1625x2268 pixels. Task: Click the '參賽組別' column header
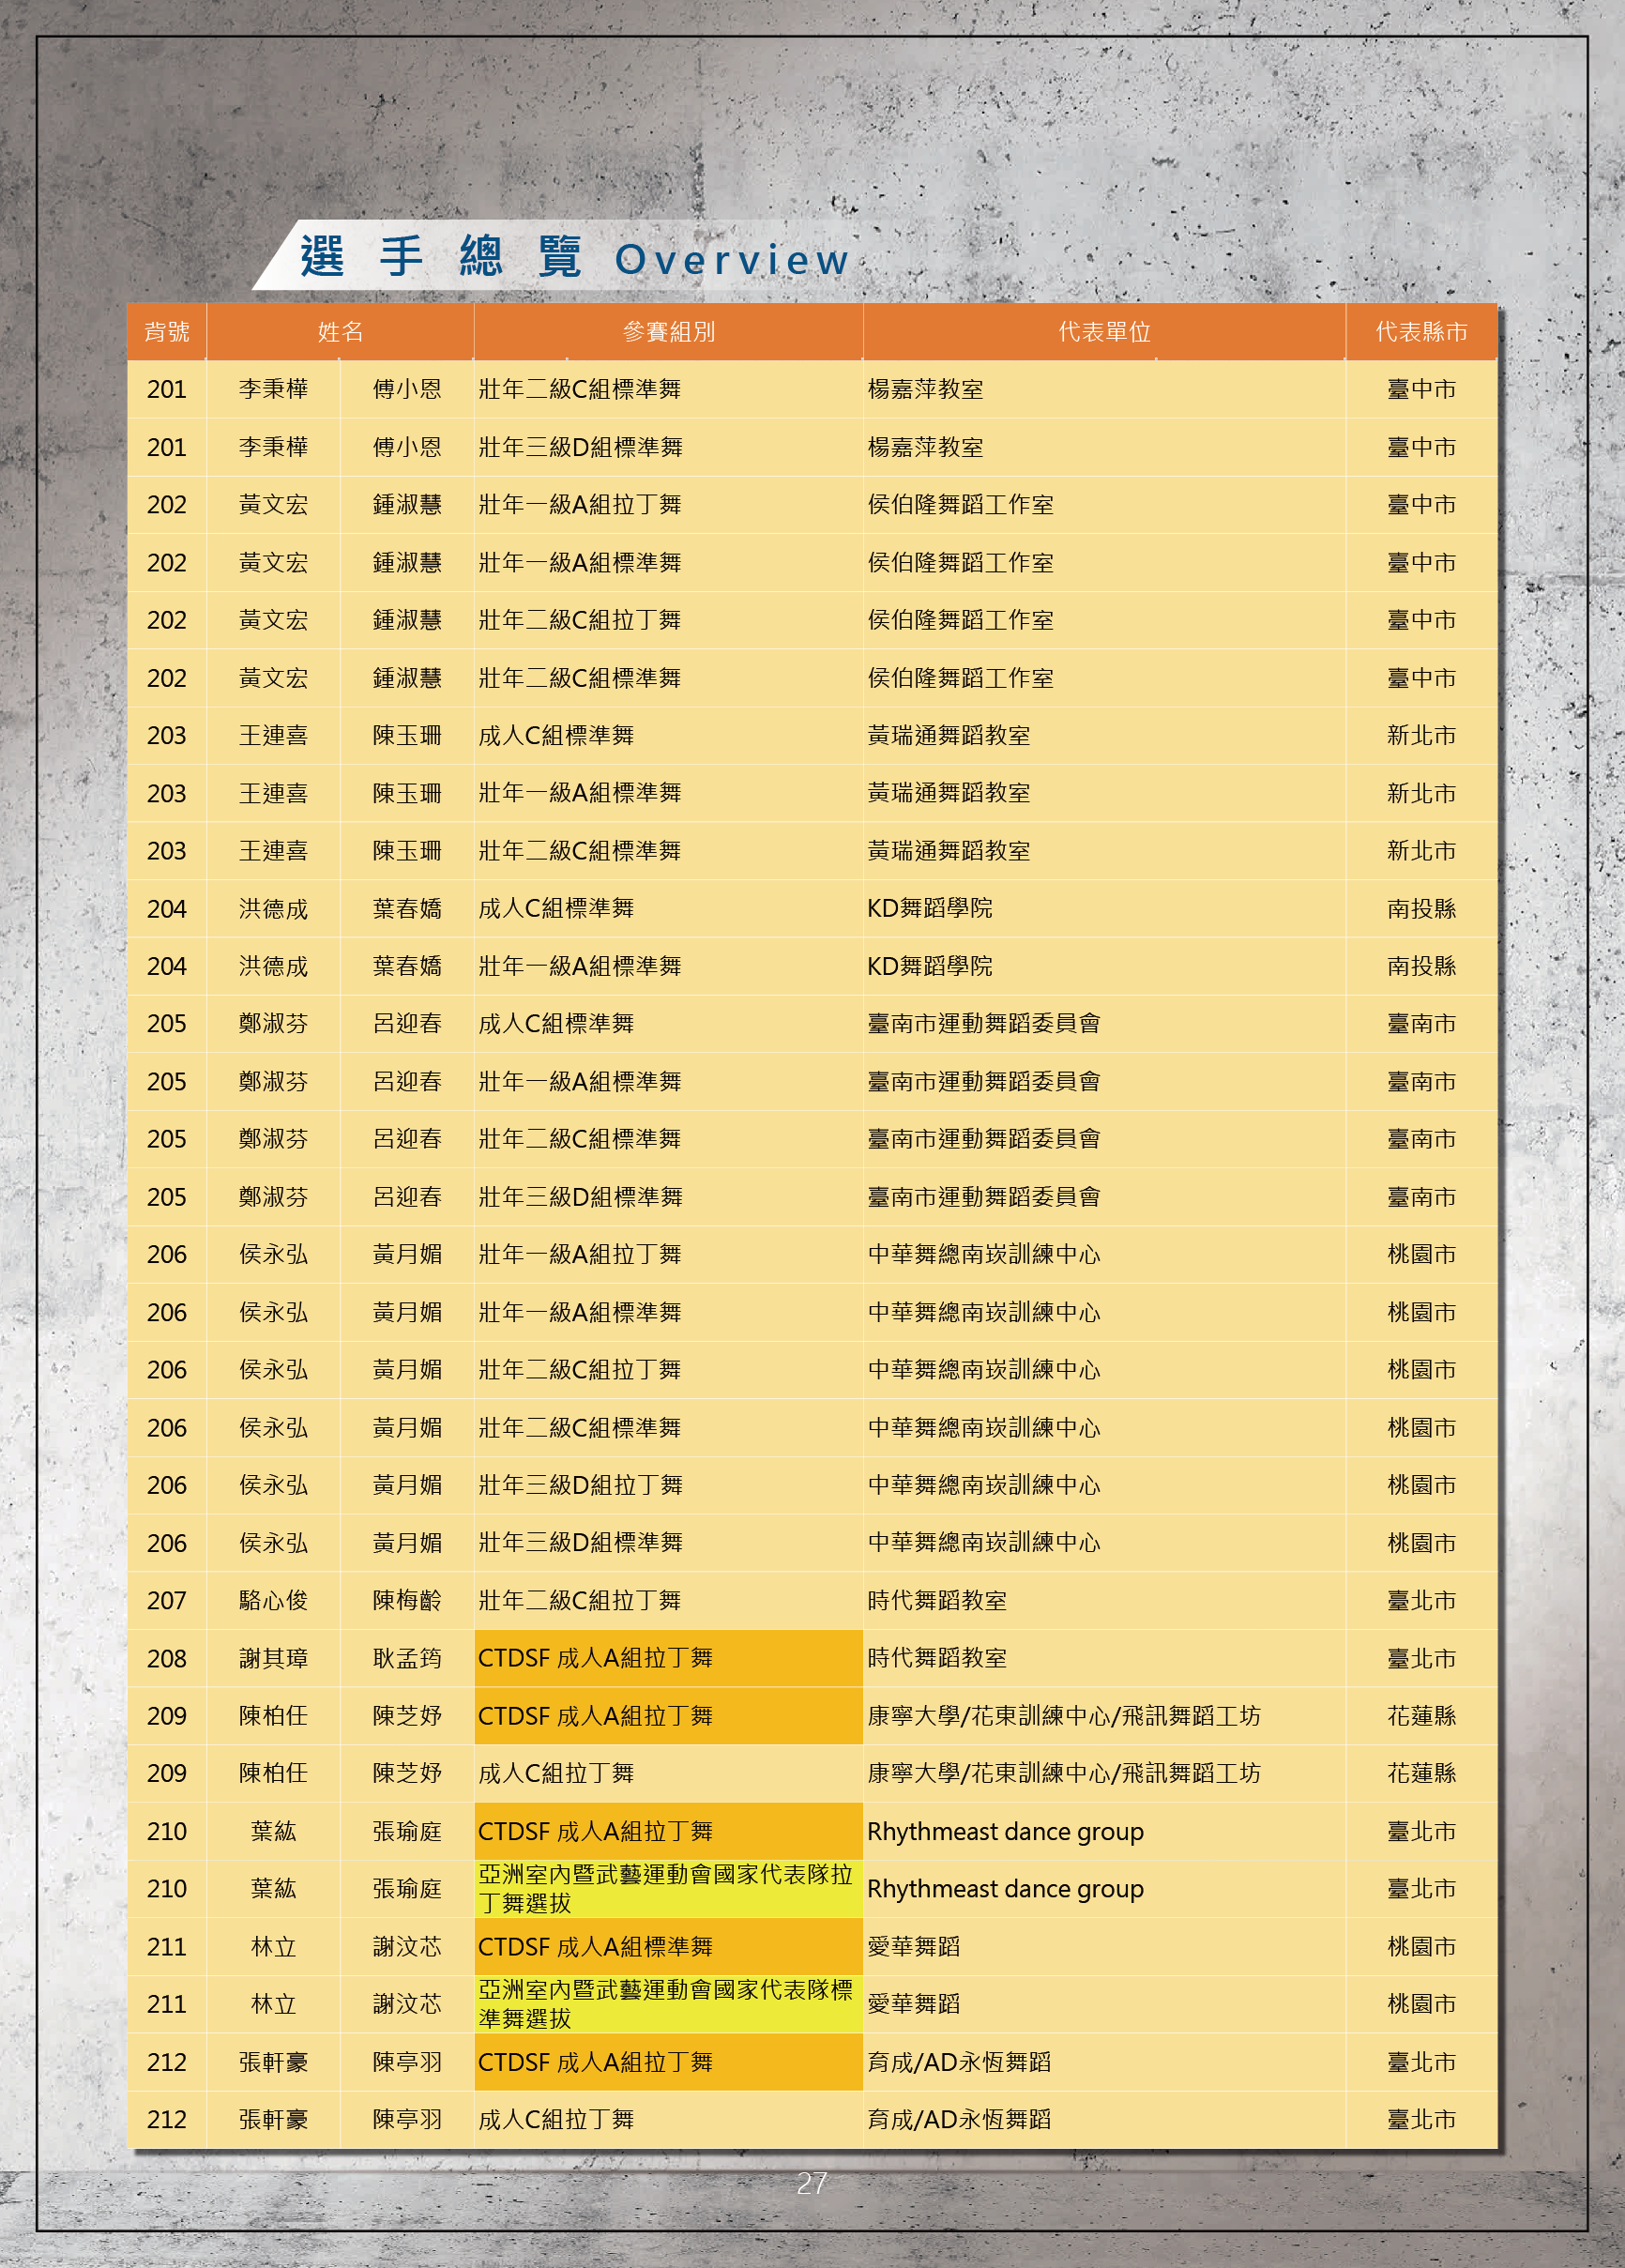click(x=668, y=332)
